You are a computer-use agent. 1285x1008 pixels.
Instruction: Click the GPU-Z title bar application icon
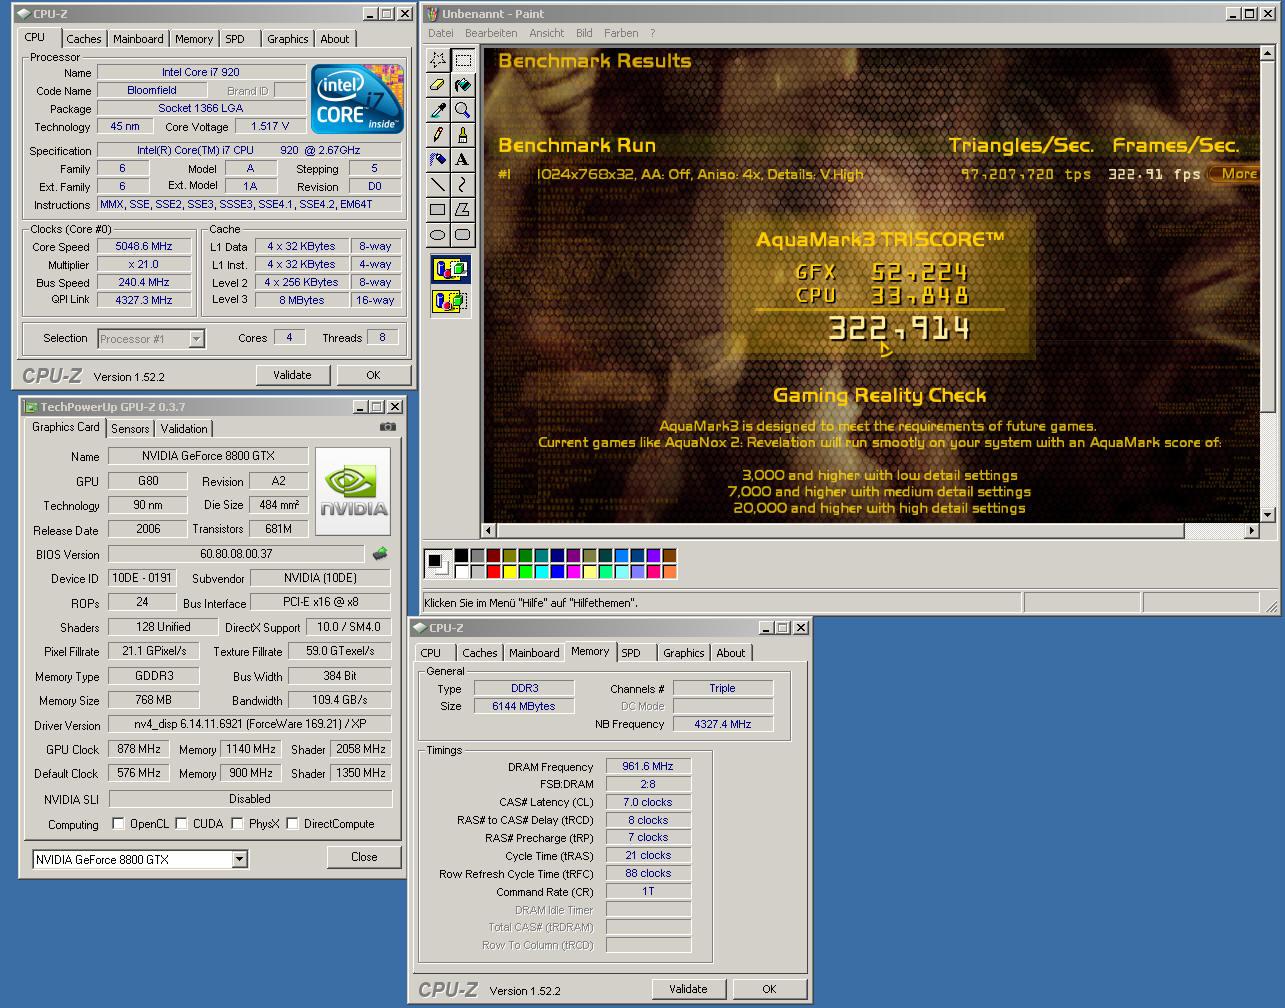click(x=31, y=407)
